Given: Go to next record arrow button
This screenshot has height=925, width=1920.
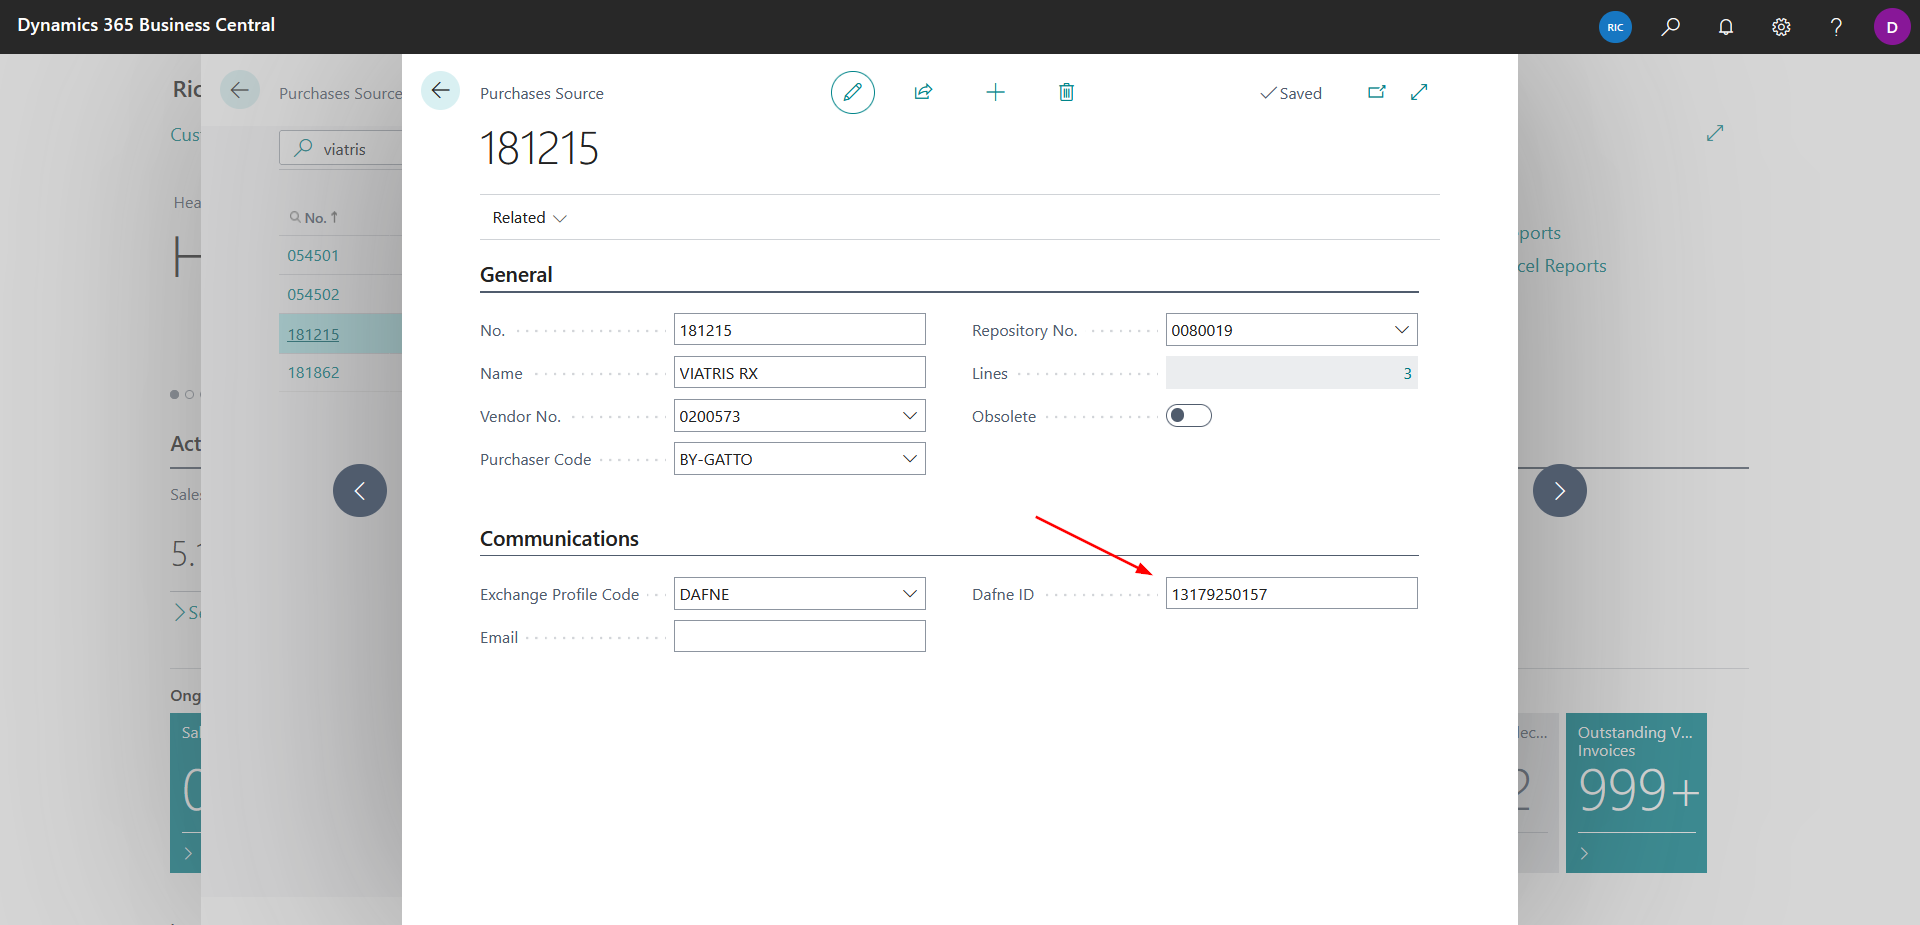Looking at the screenshot, I should click(1559, 490).
